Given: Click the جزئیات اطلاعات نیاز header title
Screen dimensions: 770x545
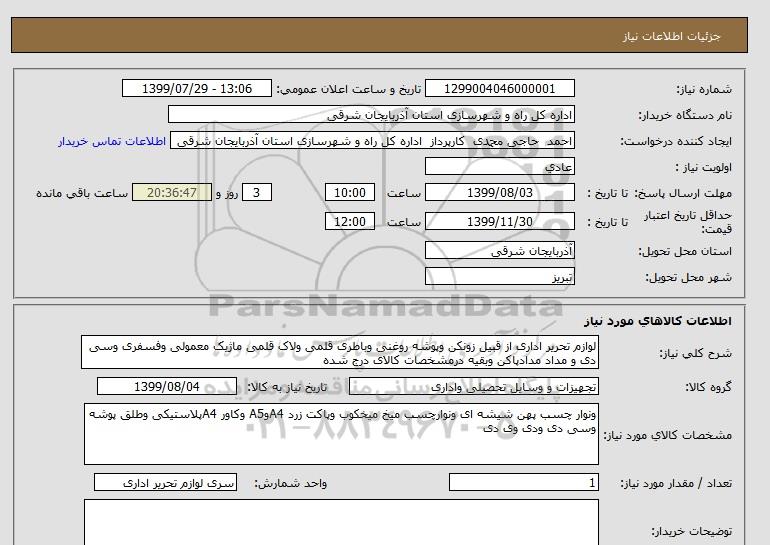Looking at the screenshot, I should click(x=671, y=37).
